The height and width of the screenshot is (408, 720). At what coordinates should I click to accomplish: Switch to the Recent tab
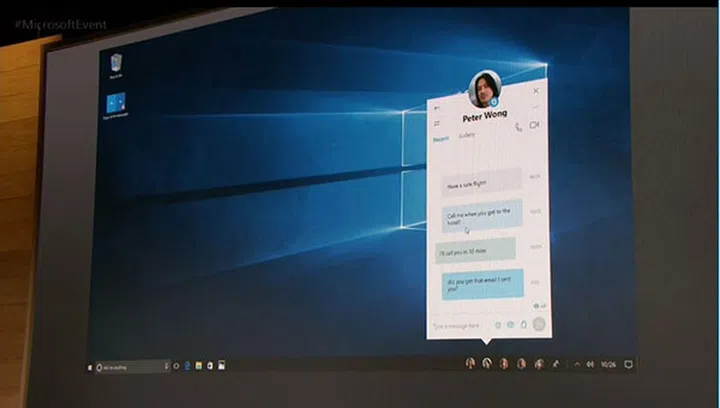click(441, 139)
